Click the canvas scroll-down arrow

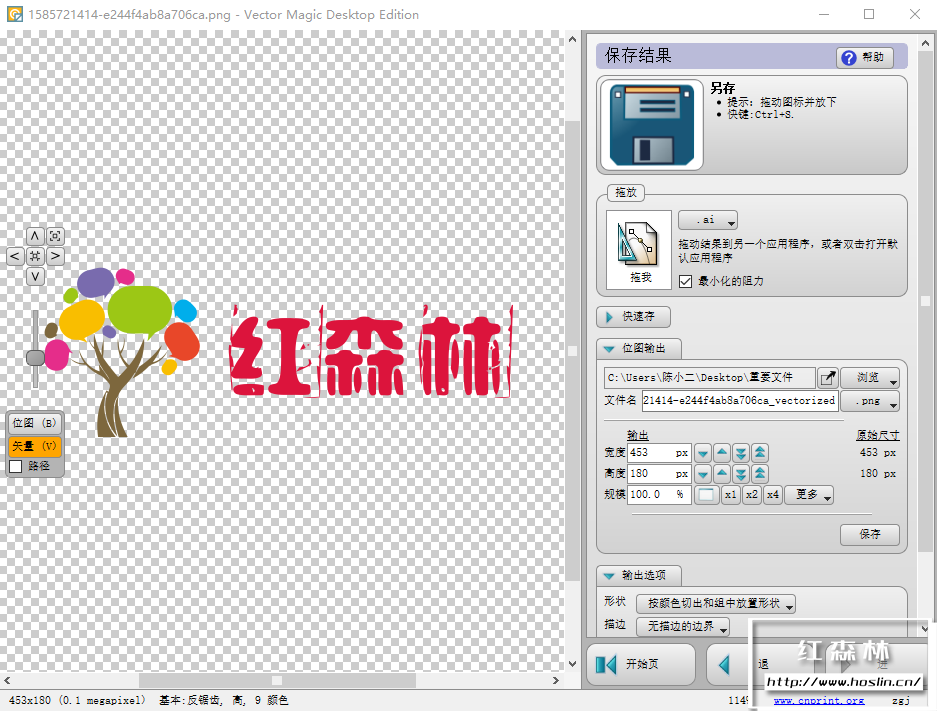[572, 663]
